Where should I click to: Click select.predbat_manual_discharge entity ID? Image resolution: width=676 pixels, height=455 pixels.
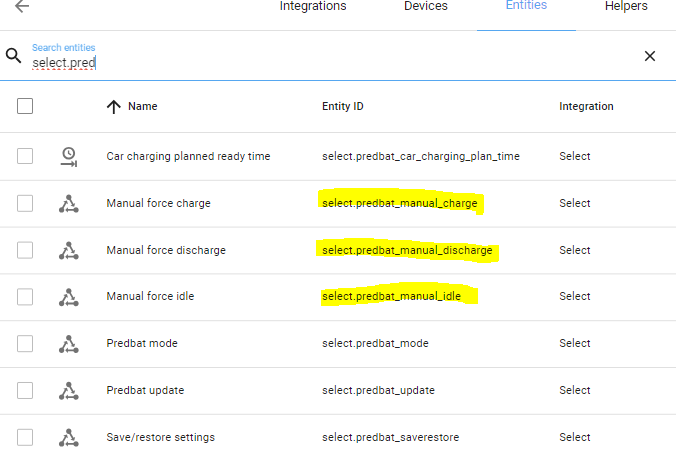407,250
